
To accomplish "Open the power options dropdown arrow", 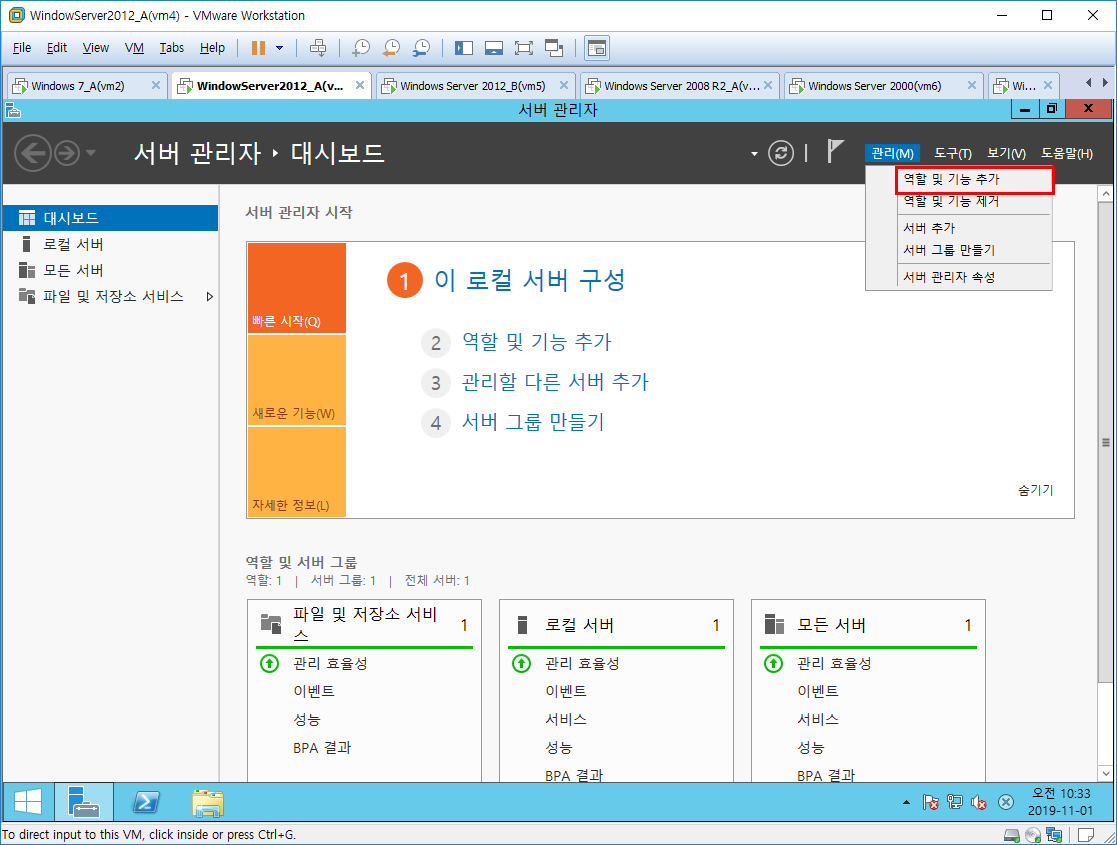I will [x=279, y=48].
